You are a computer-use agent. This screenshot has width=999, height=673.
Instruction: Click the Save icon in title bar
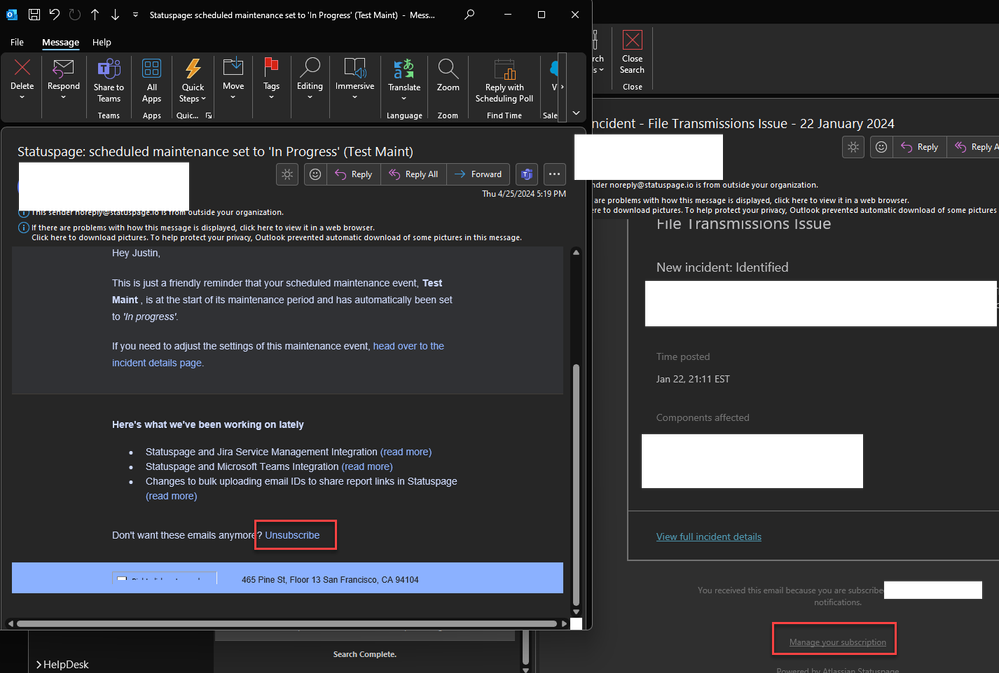point(34,14)
